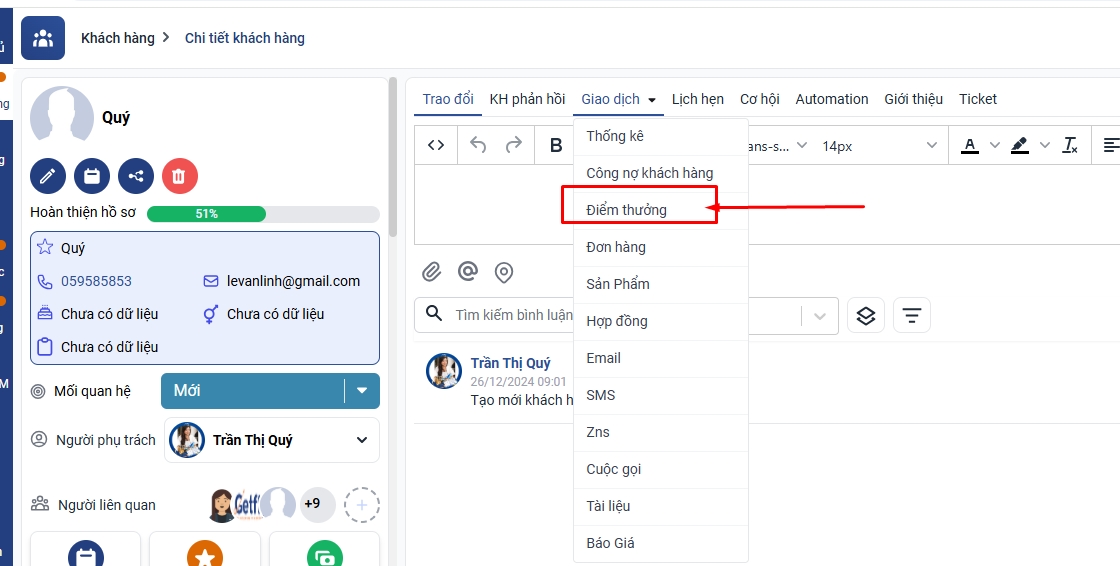Click the red trash delete icon

click(x=180, y=176)
